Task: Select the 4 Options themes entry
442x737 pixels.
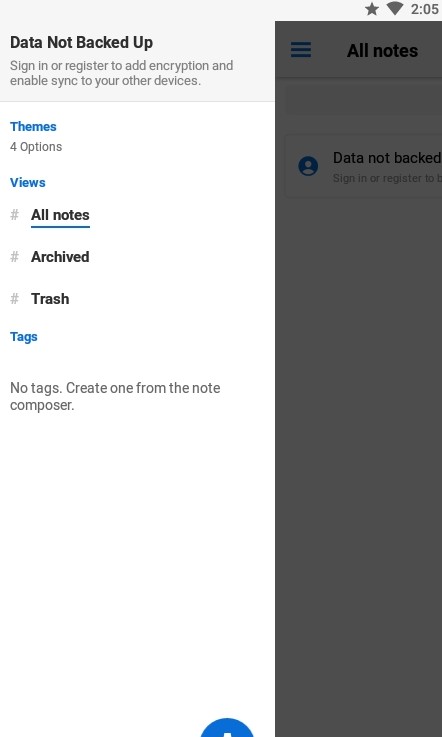Action: (36, 147)
